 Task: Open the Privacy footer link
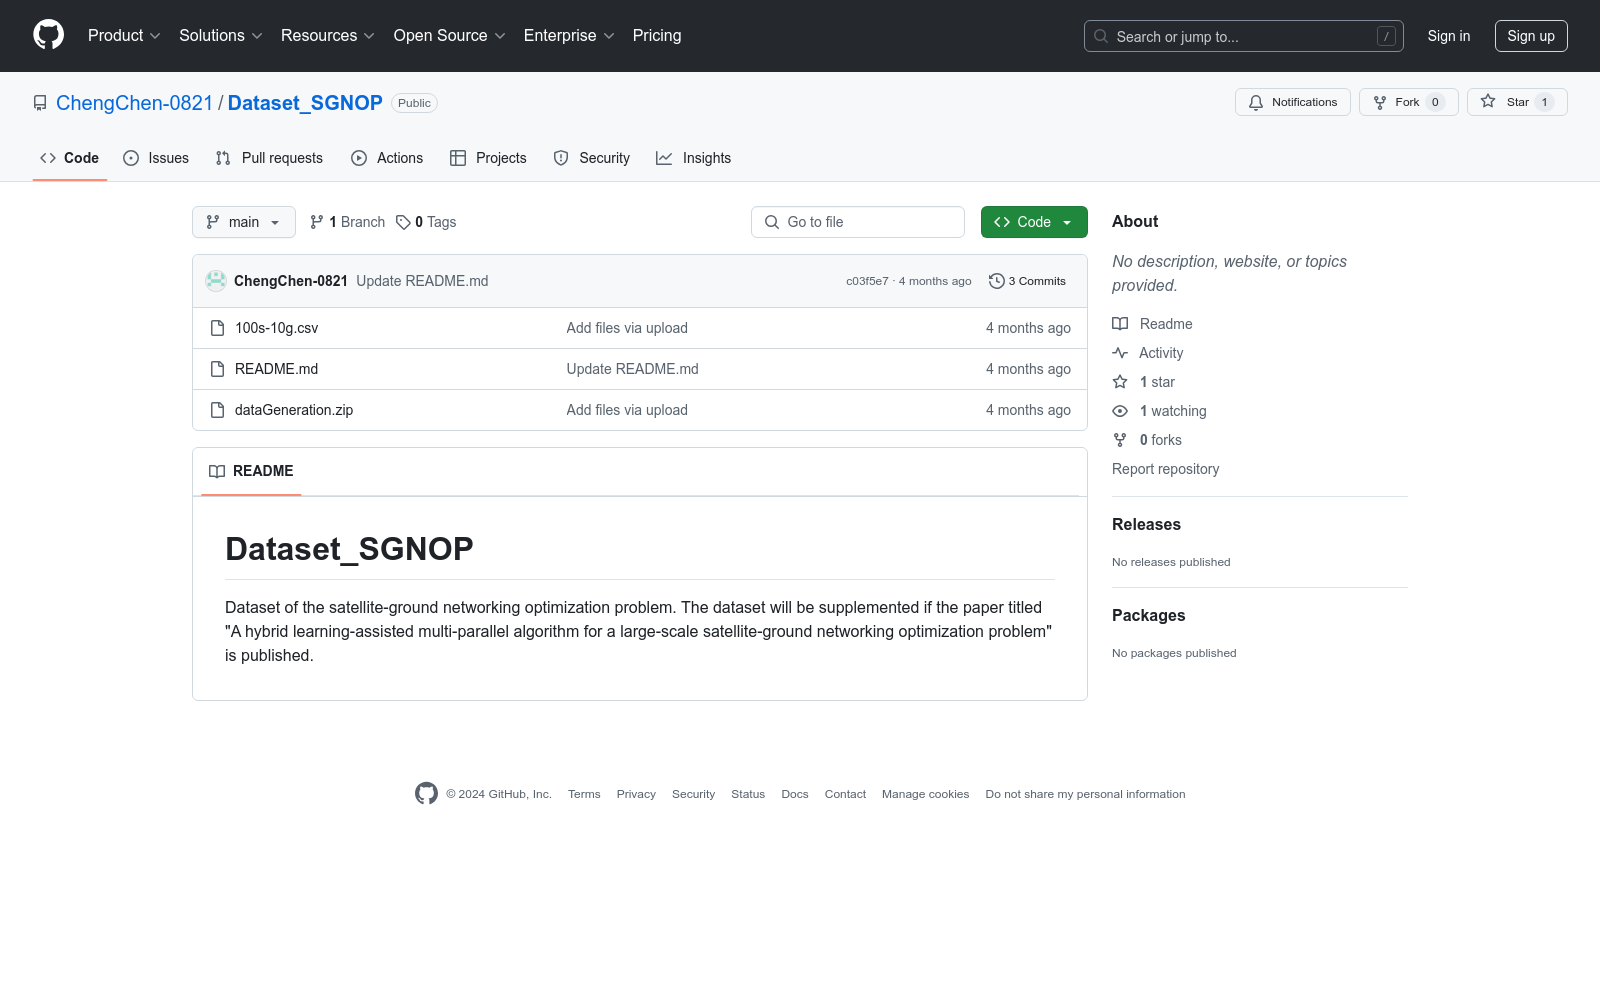[x=636, y=794]
